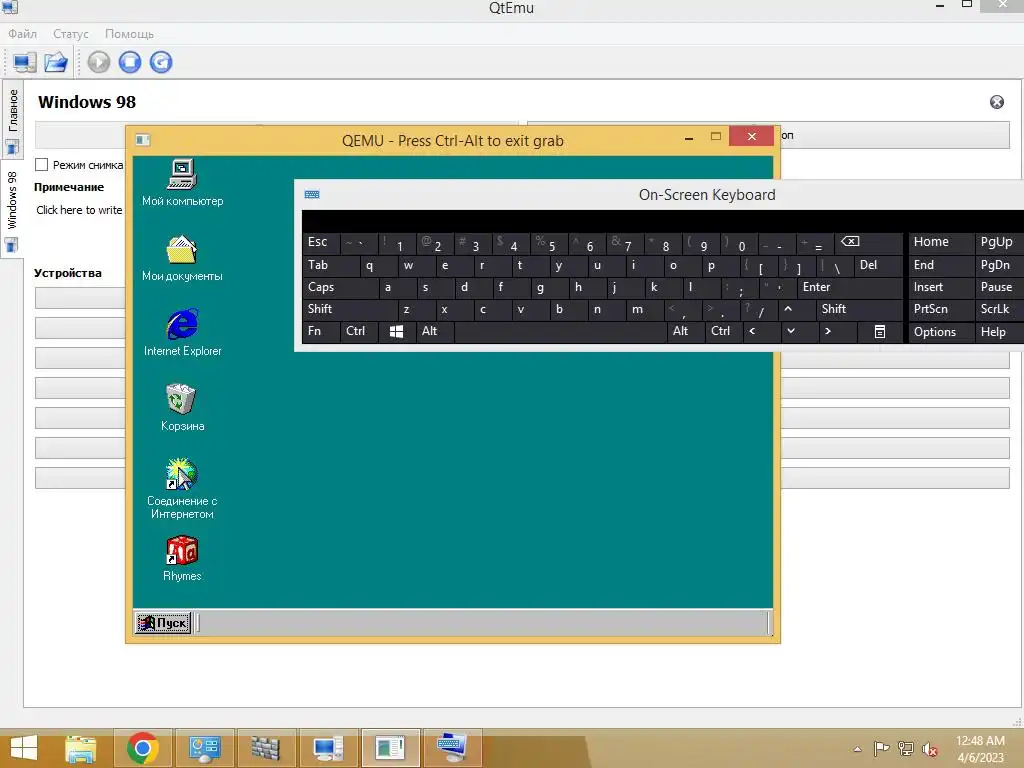This screenshot has width=1024, height=768.
Task: Click the Tab key on On-Screen Keyboard
Action: pos(330,265)
